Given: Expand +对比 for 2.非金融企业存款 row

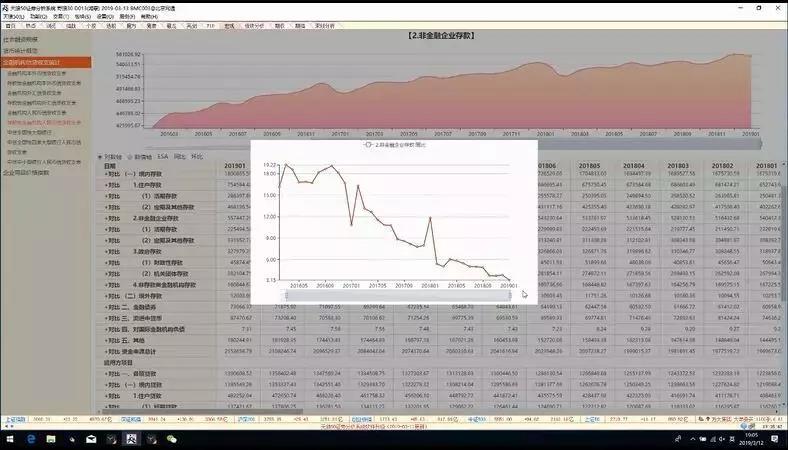Looking at the screenshot, I should point(111,217).
